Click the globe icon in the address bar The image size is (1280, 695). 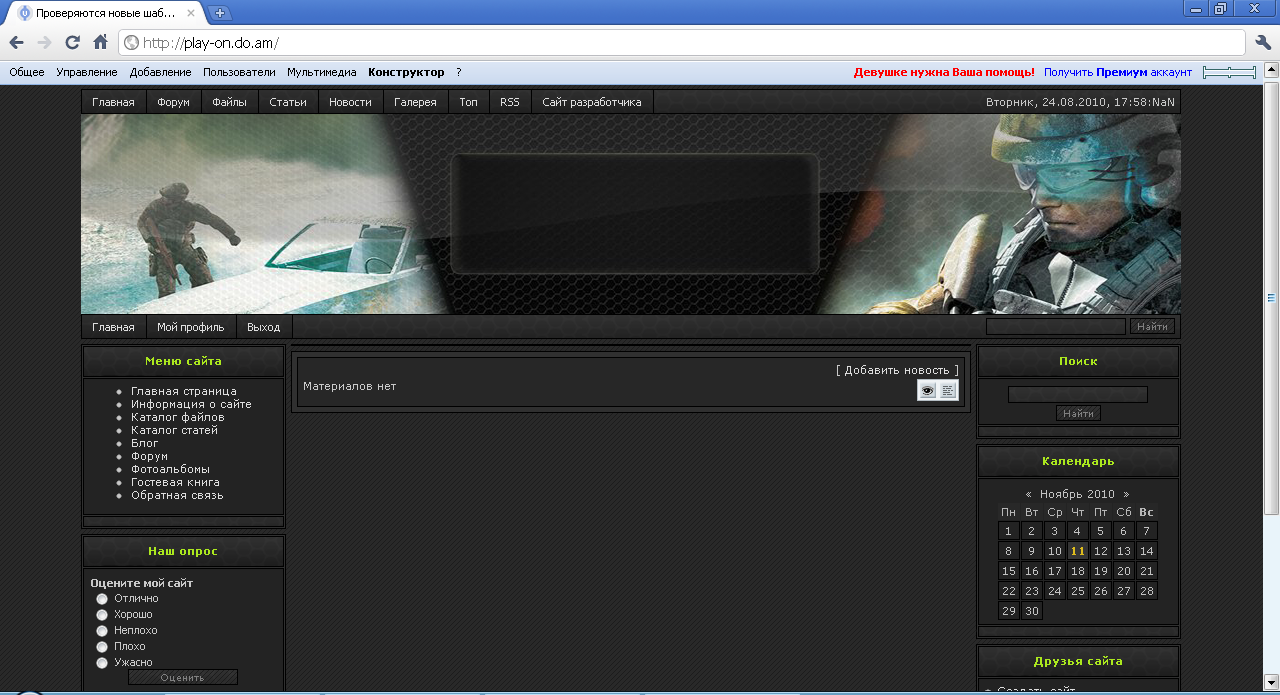coord(131,43)
